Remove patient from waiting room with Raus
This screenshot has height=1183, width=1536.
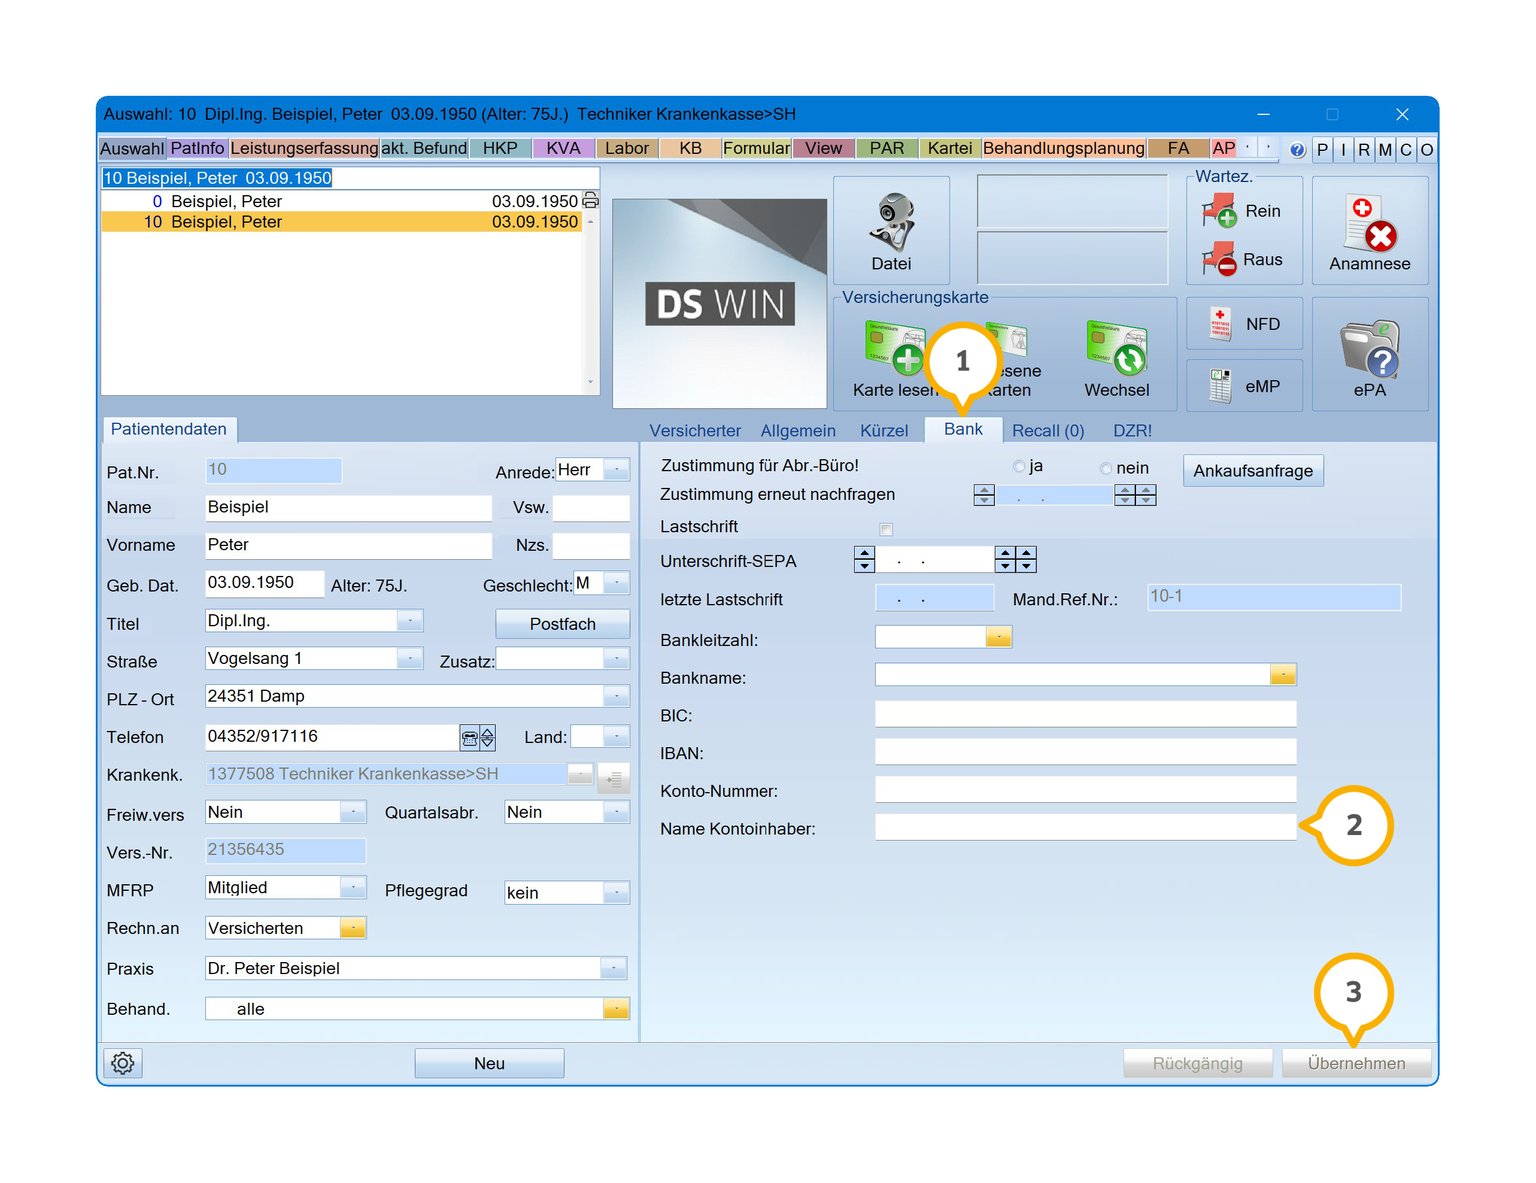point(1243,260)
